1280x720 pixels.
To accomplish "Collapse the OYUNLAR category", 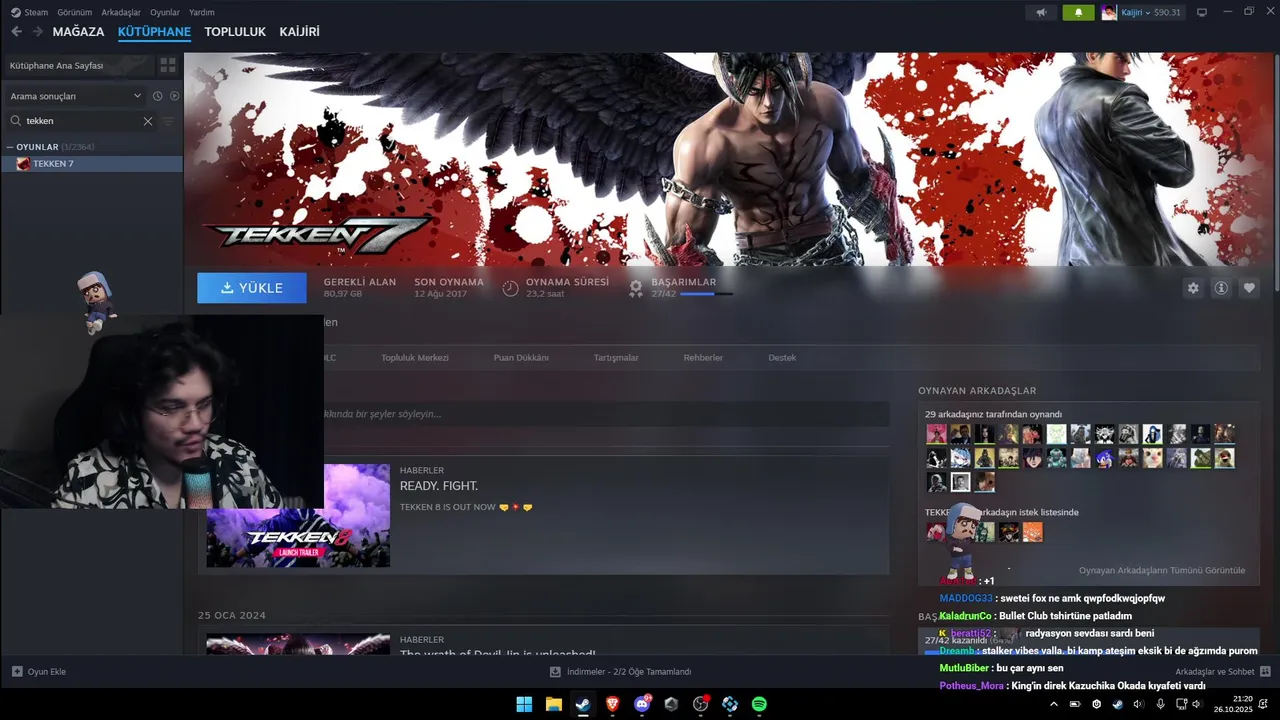I will click(x=9, y=147).
